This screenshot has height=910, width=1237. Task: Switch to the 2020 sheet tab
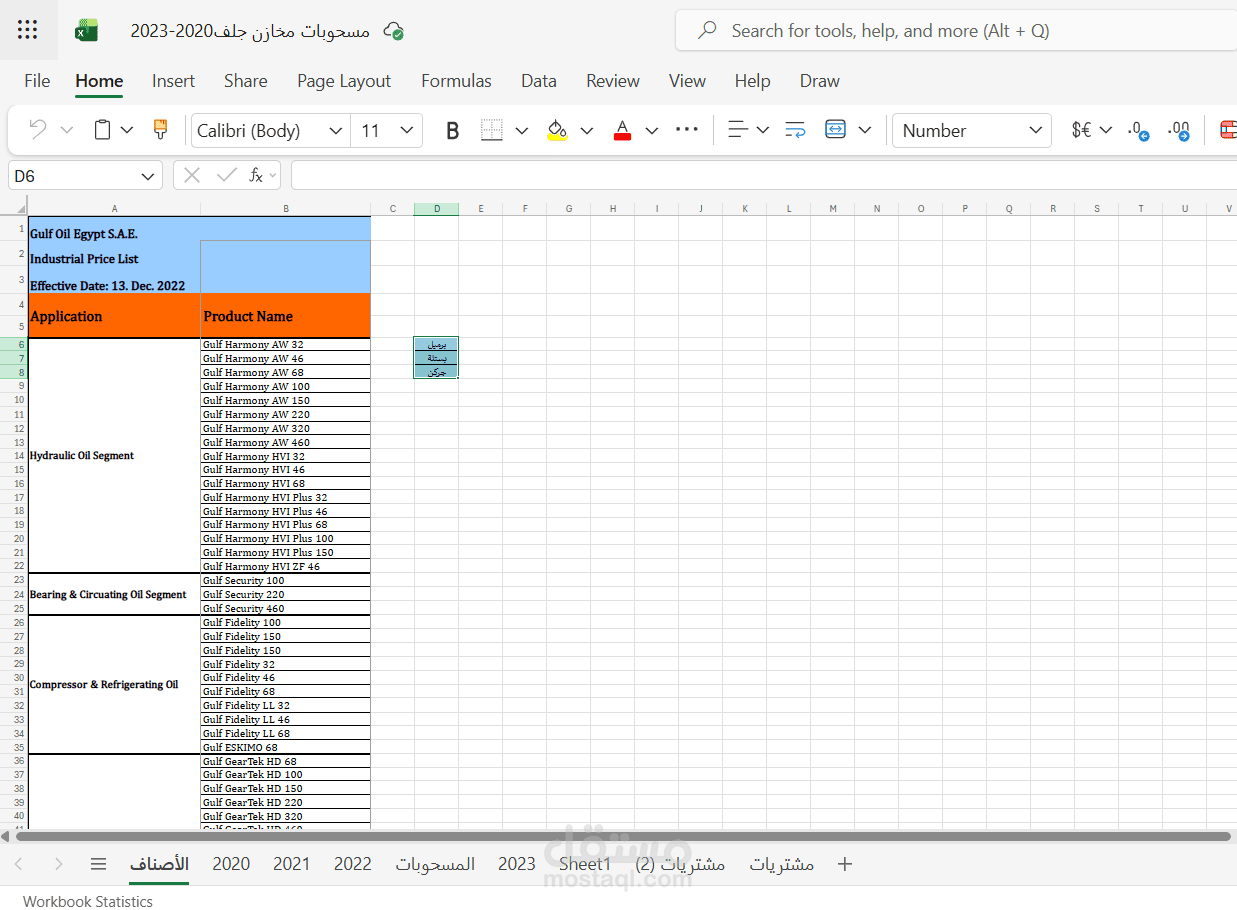pos(231,864)
